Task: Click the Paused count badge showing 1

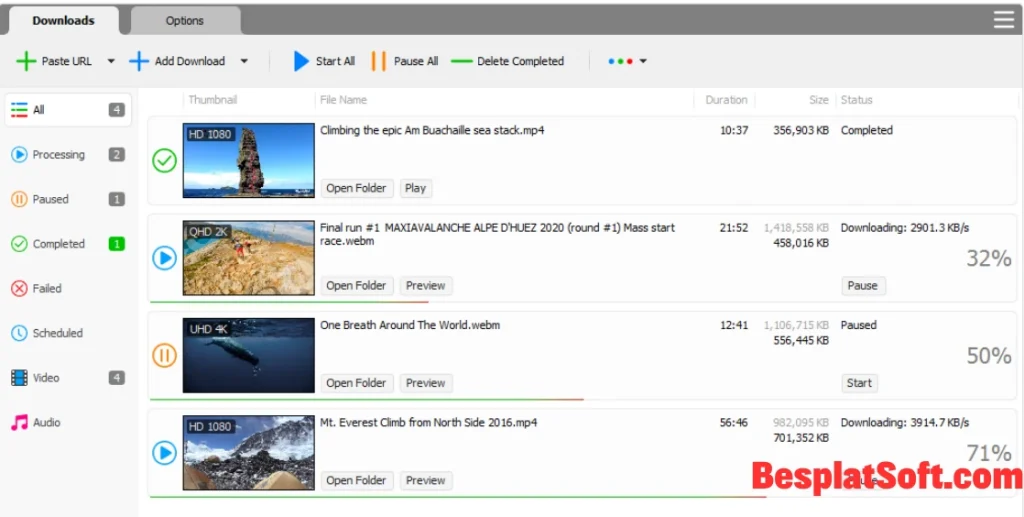Action: [x=116, y=199]
